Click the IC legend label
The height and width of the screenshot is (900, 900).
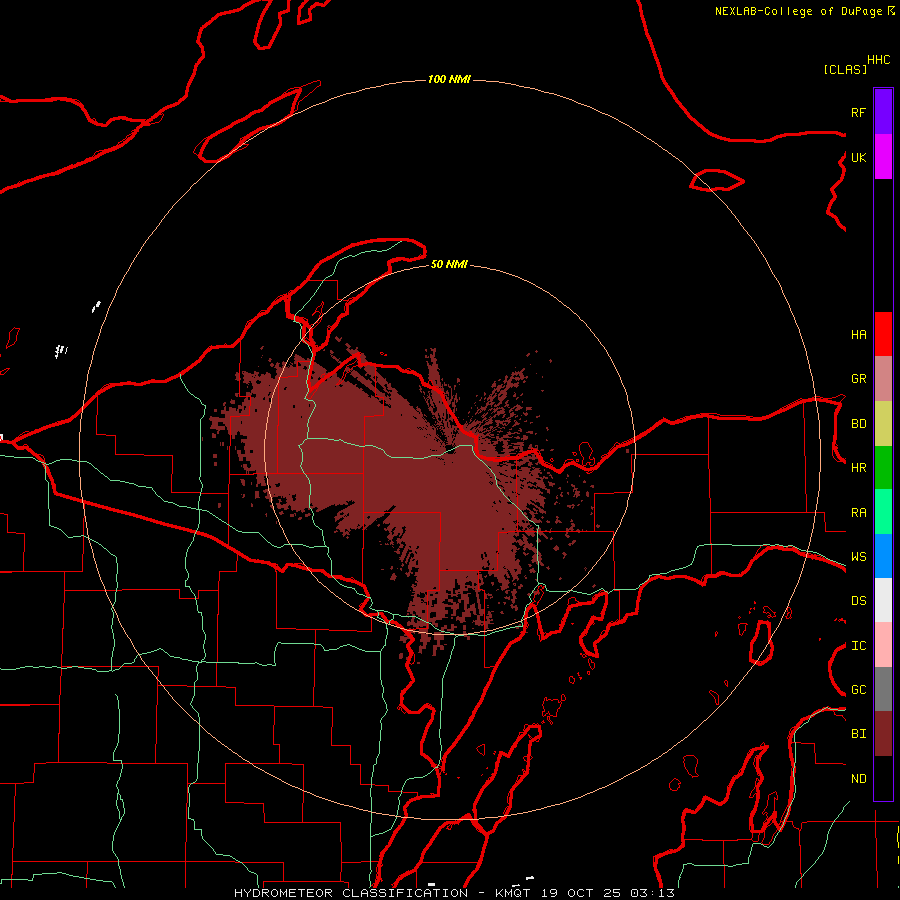pos(858,646)
